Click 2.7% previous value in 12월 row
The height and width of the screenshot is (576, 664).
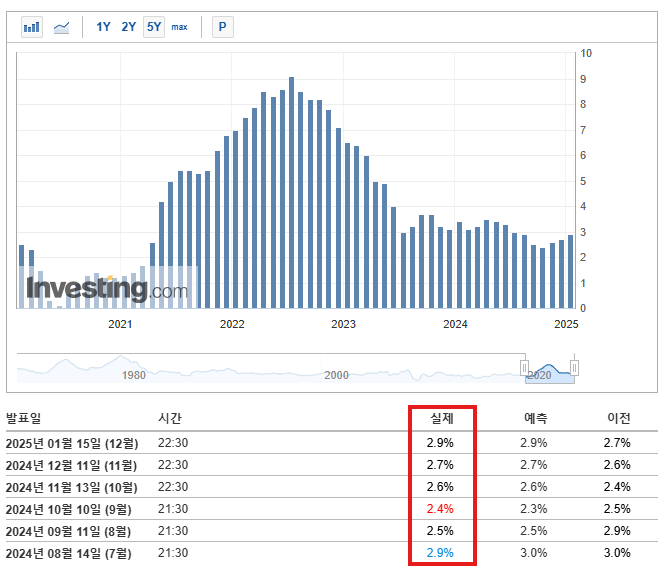(x=617, y=443)
